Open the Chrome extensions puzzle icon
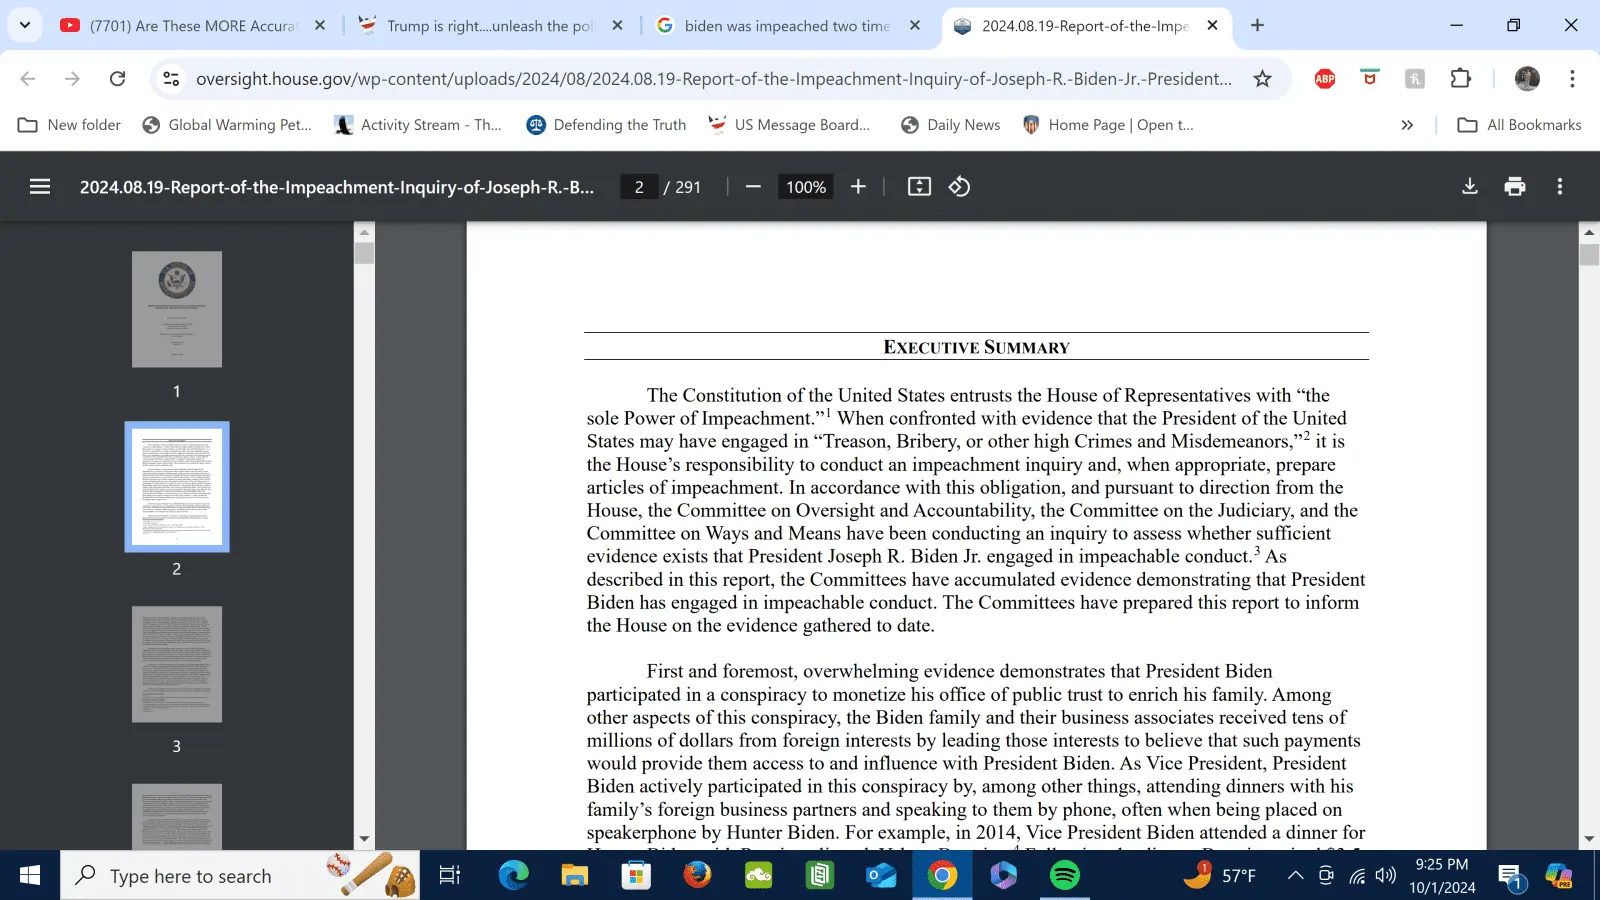This screenshot has width=1600, height=900. click(x=1460, y=79)
